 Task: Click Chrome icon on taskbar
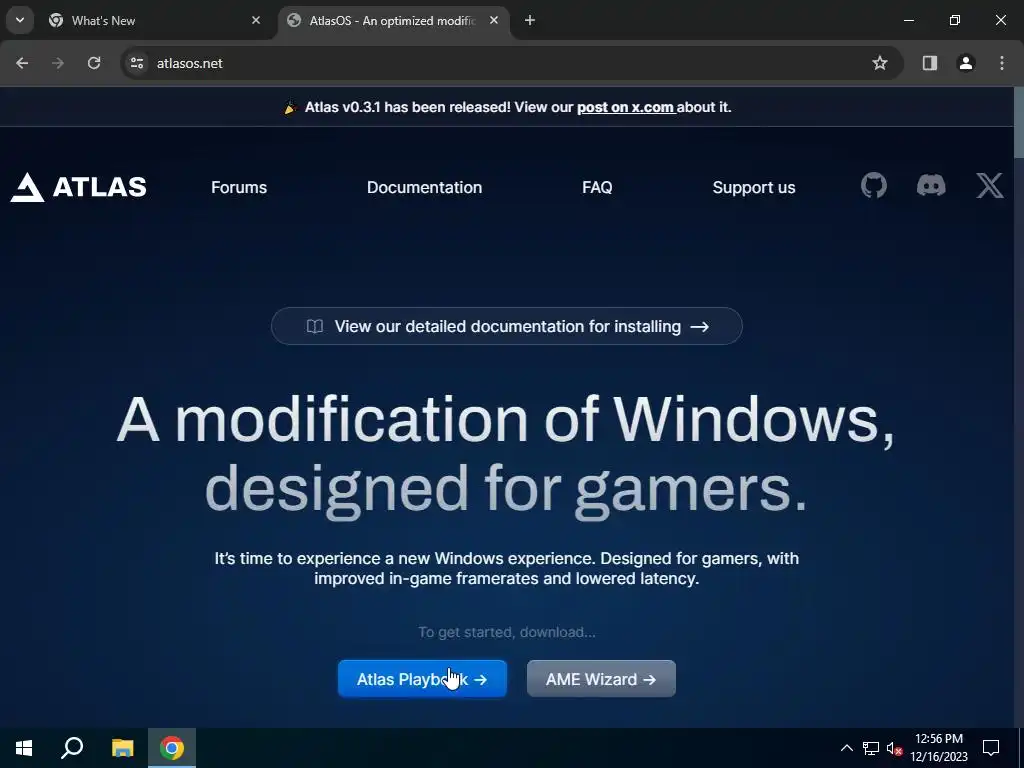172,748
